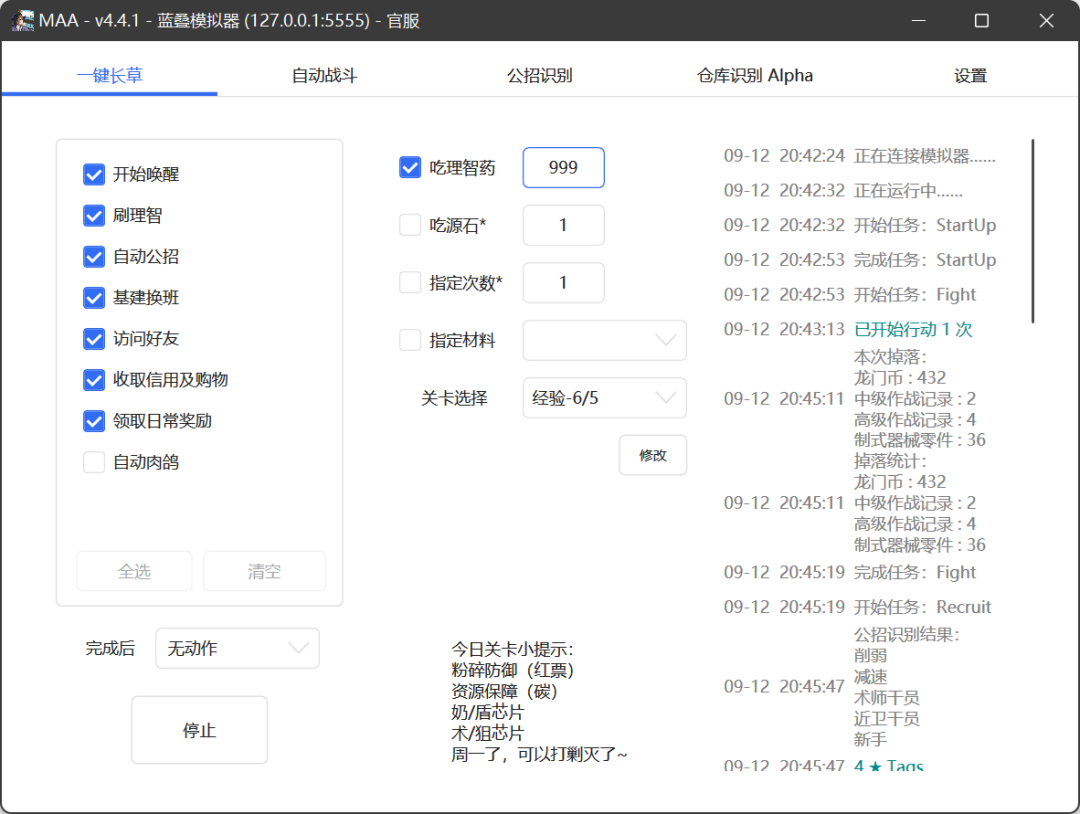Click the 正在运行中 log line

click(908, 191)
